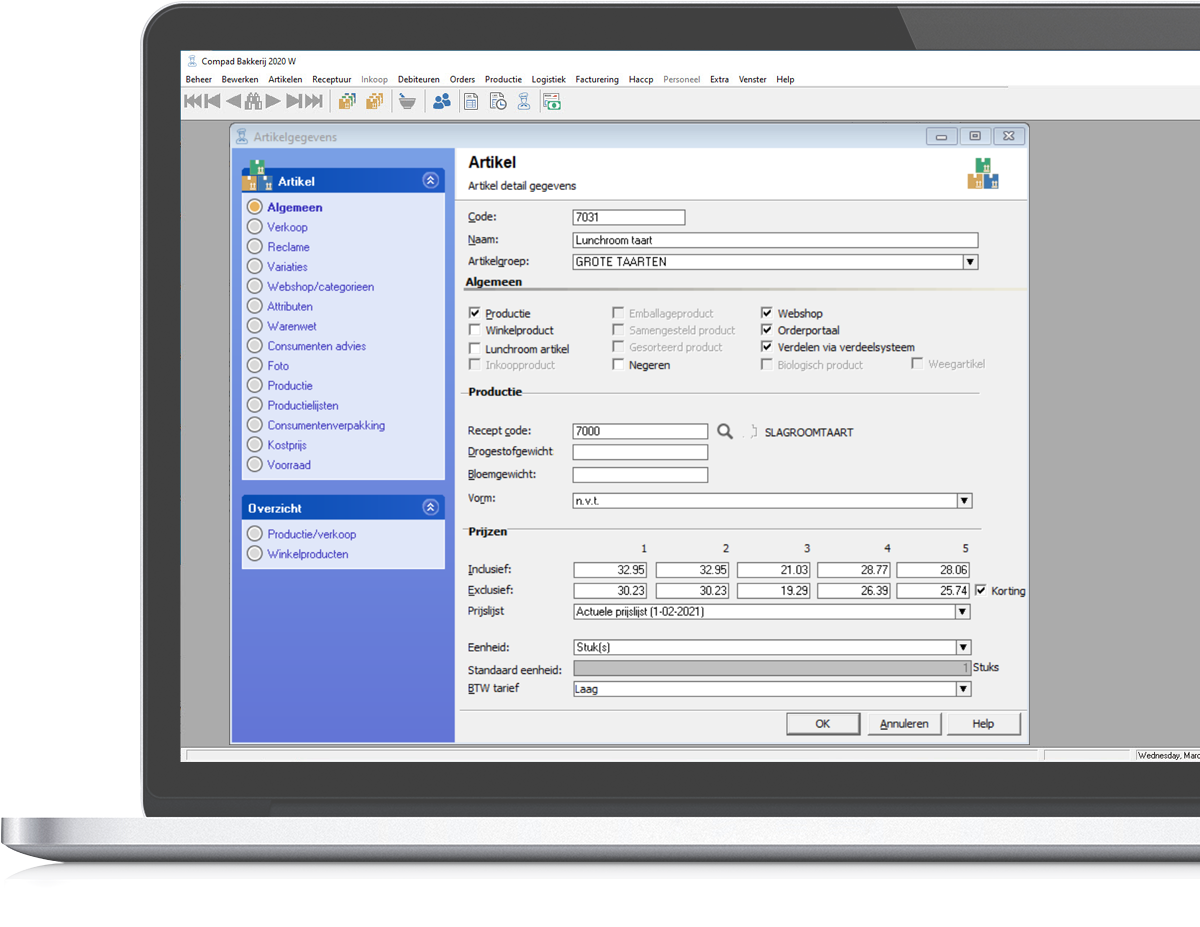
Task: Enable the Winkelproduct checkbox
Action: click(x=475, y=330)
